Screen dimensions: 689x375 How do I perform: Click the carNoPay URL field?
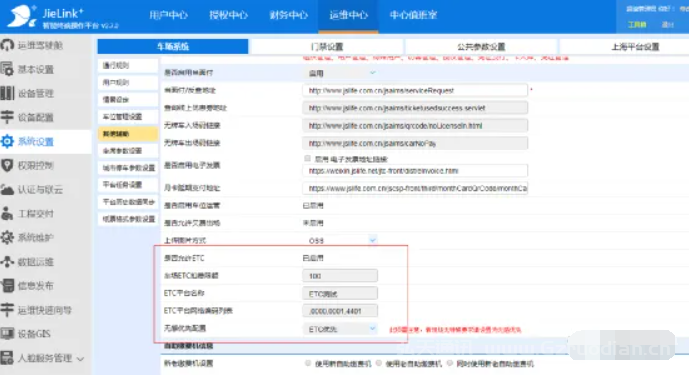tap(415, 143)
